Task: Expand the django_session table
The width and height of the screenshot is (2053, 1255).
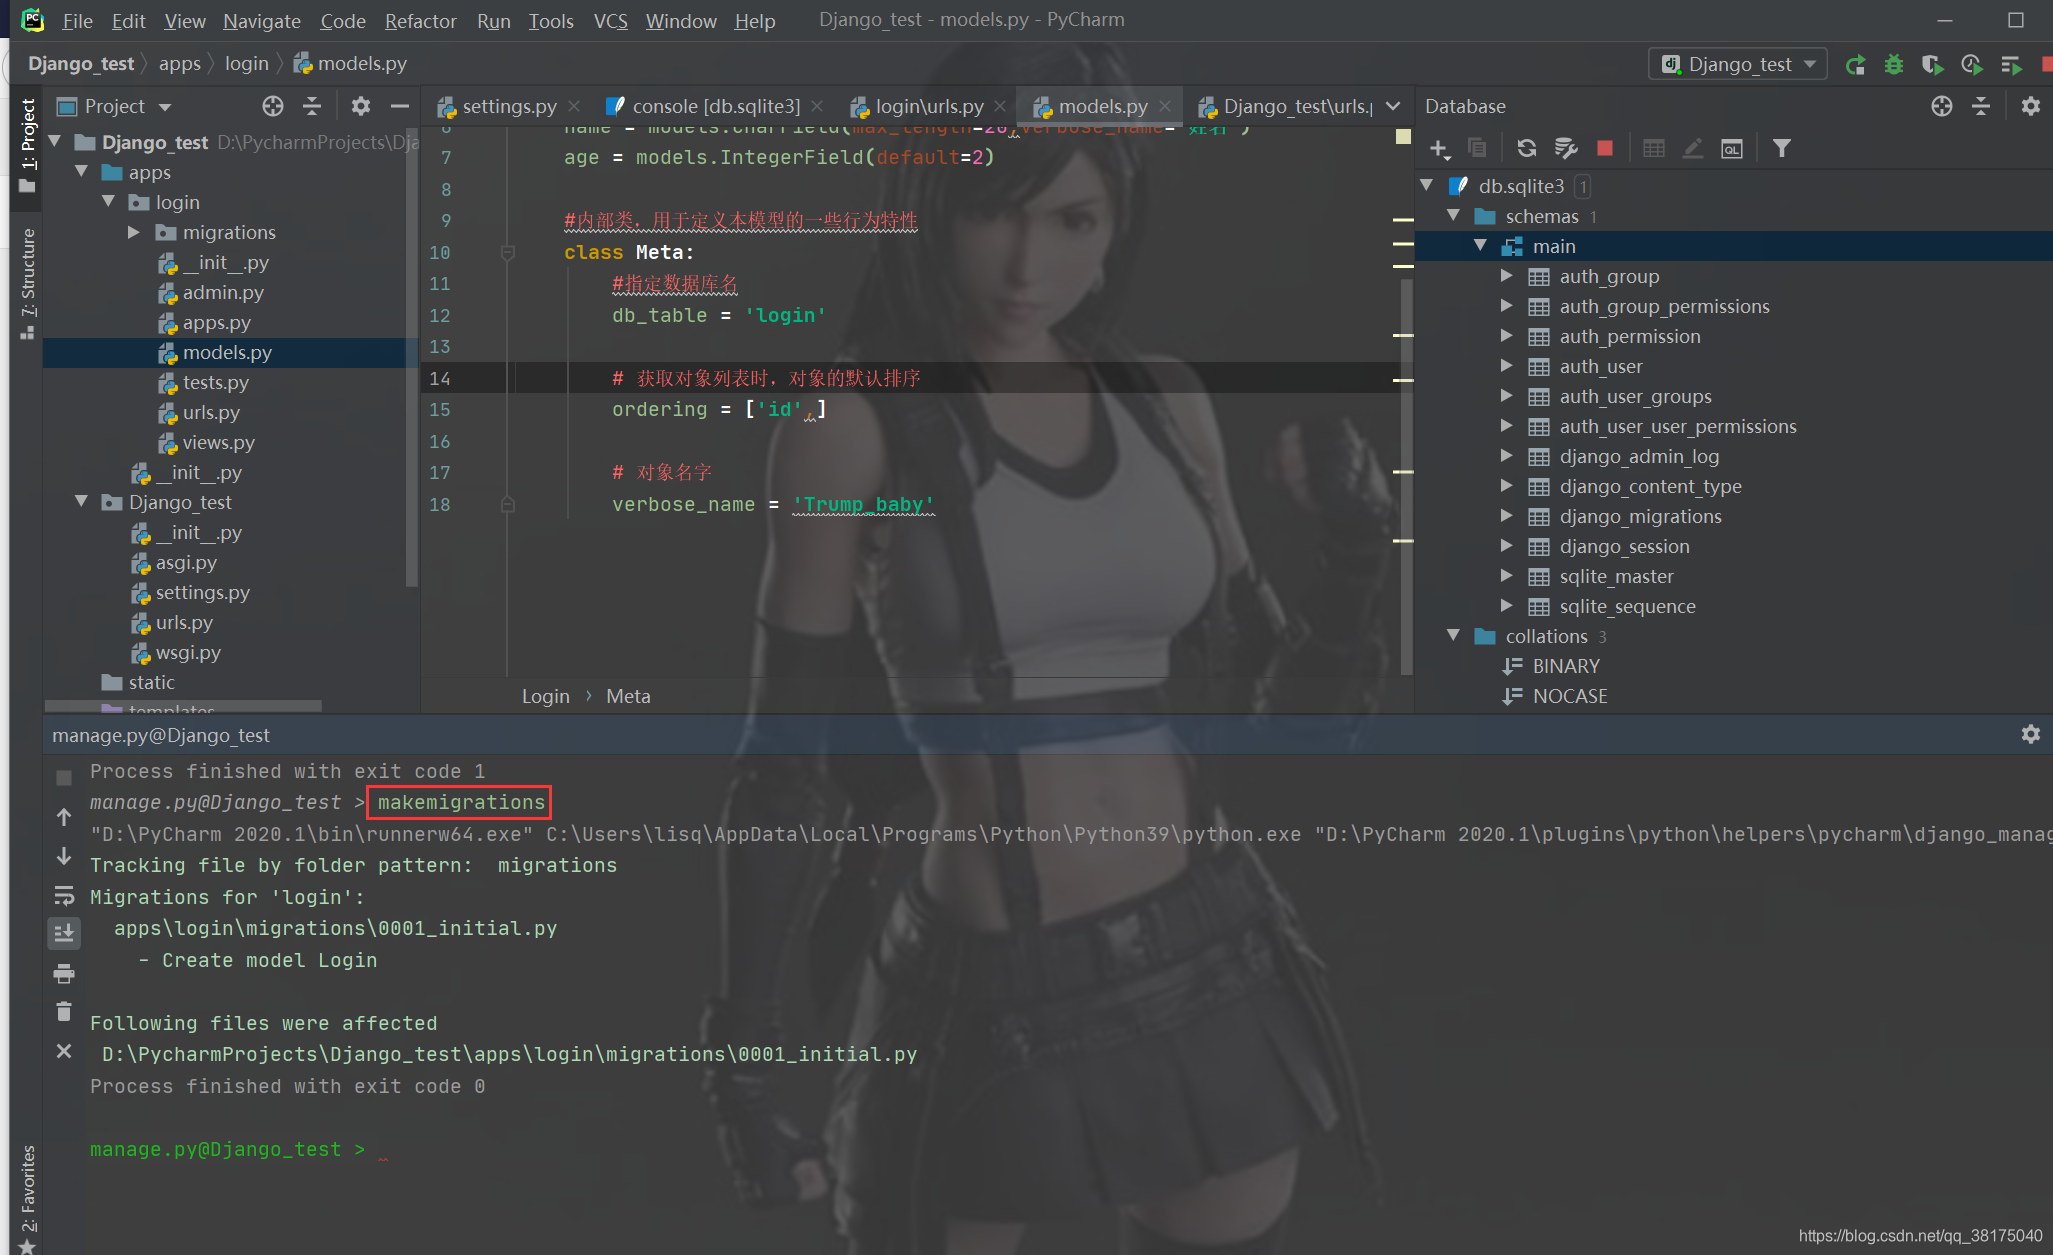Action: pyautogui.click(x=1507, y=546)
